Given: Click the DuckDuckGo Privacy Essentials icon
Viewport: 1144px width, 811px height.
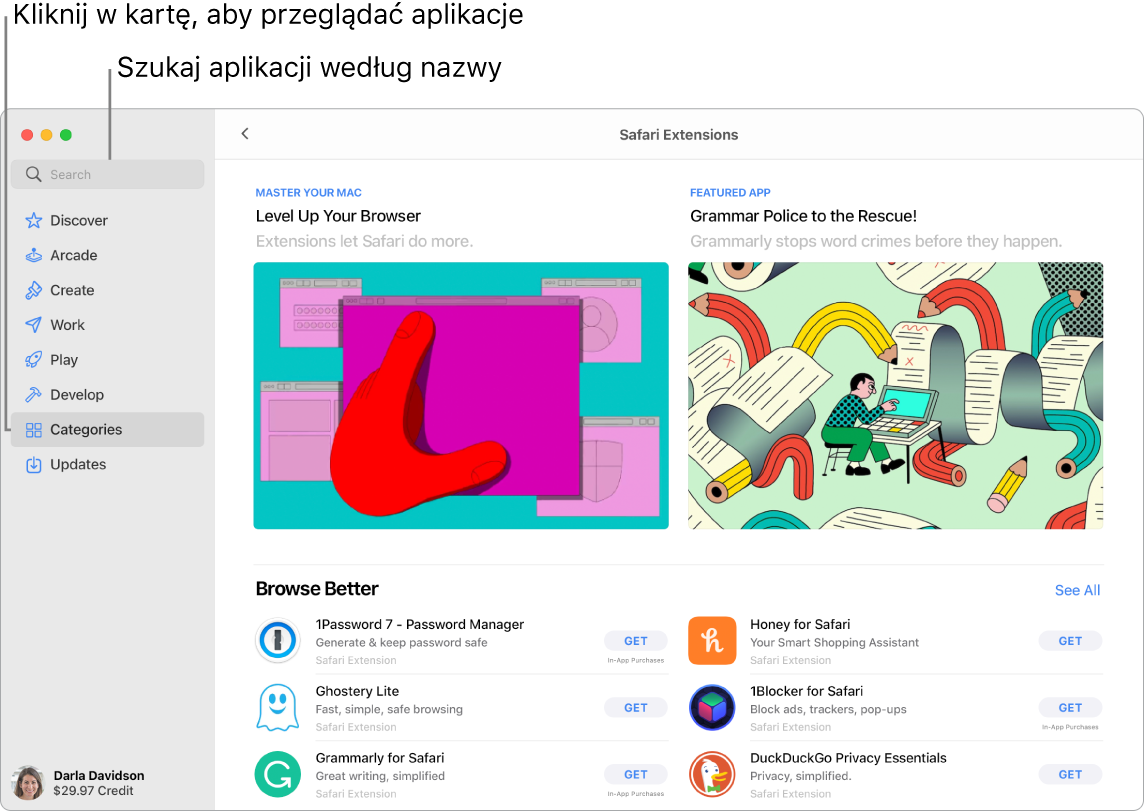Looking at the screenshot, I should [x=712, y=774].
